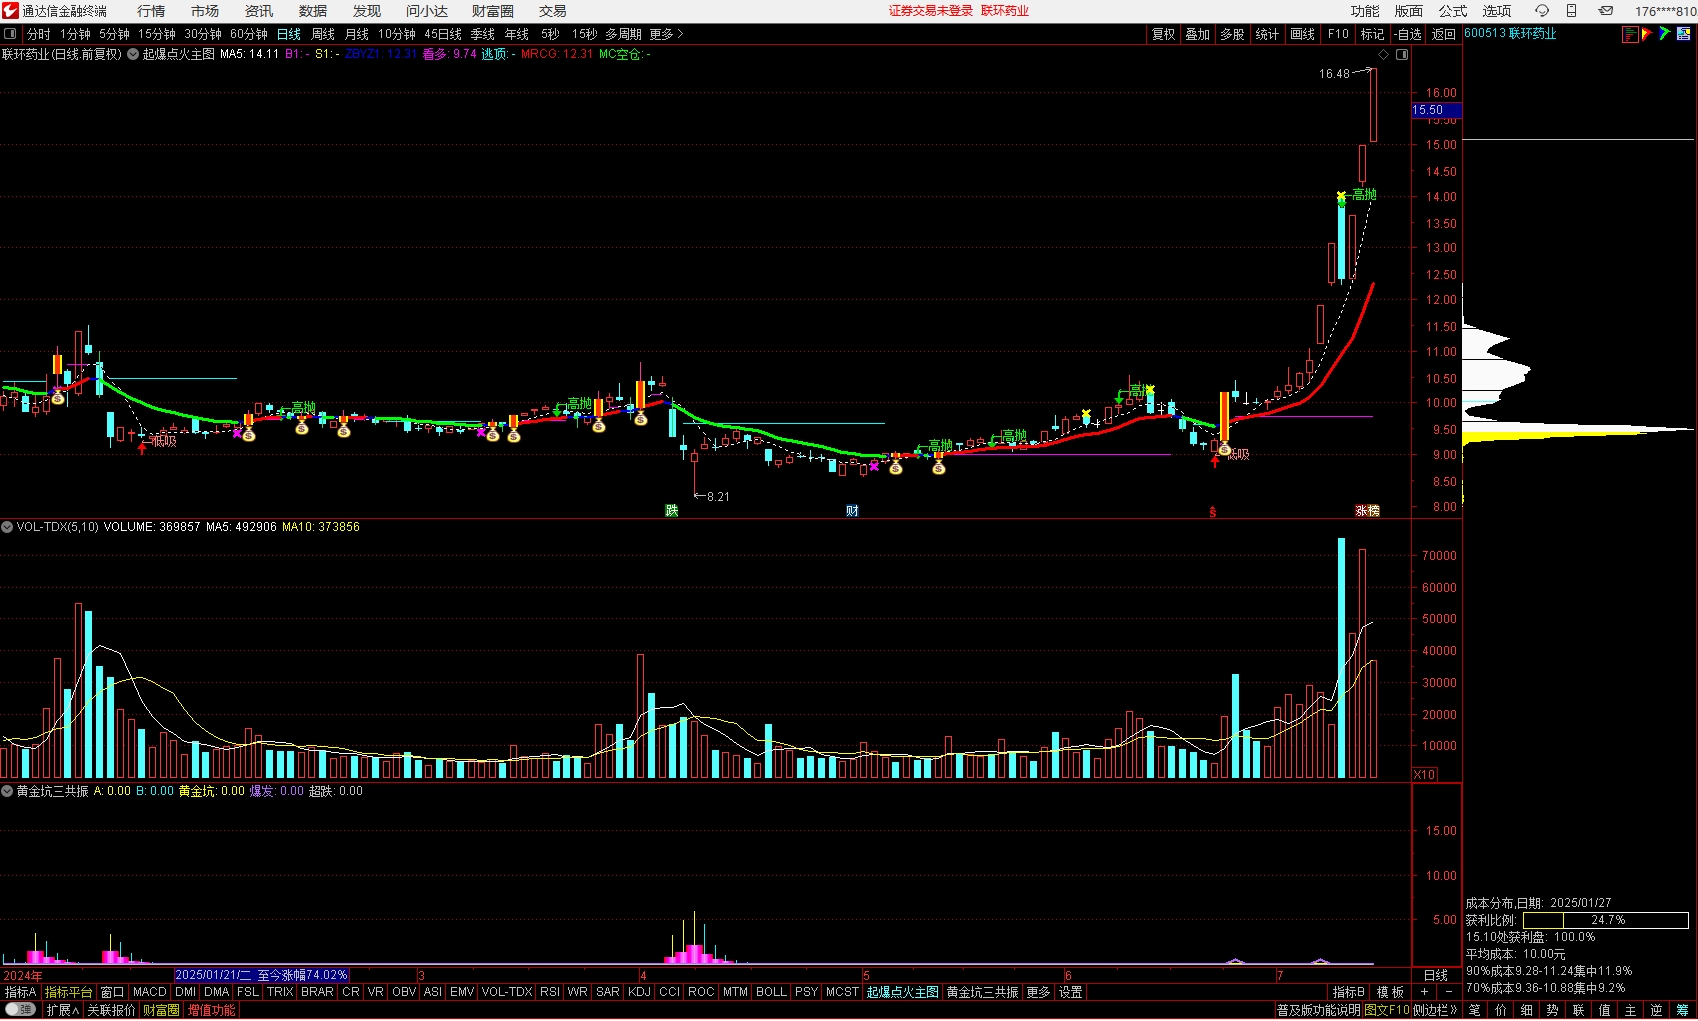Click the 复权 button
The width and height of the screenshot is (1698, 1021).
(x=1164, y=34)
